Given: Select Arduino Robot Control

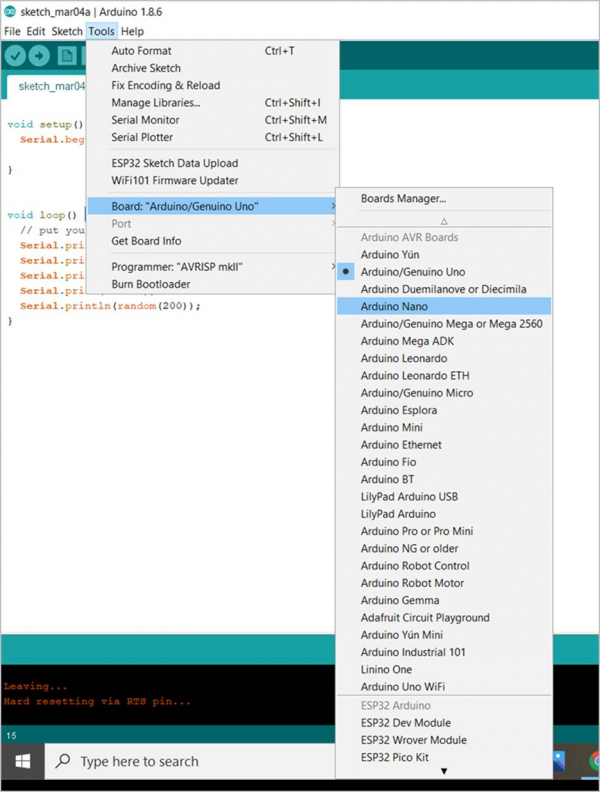Looking at the screenshot, I should click(x=444, y=565).
